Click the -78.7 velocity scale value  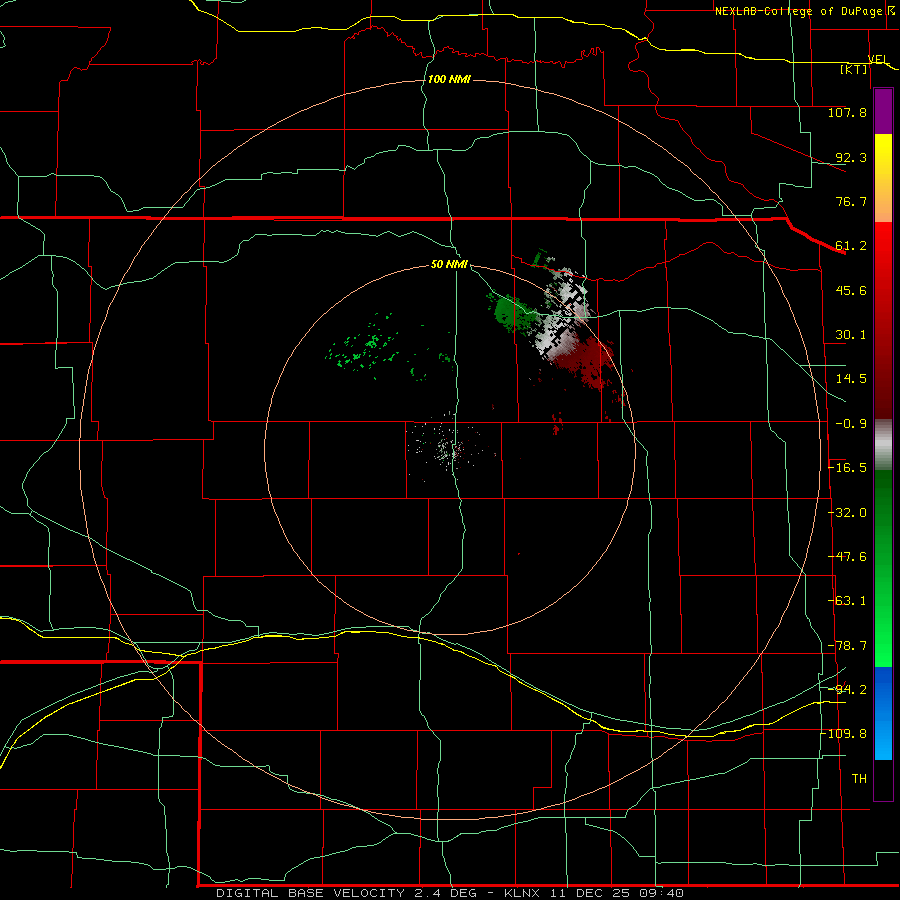[x=847, y=646]
